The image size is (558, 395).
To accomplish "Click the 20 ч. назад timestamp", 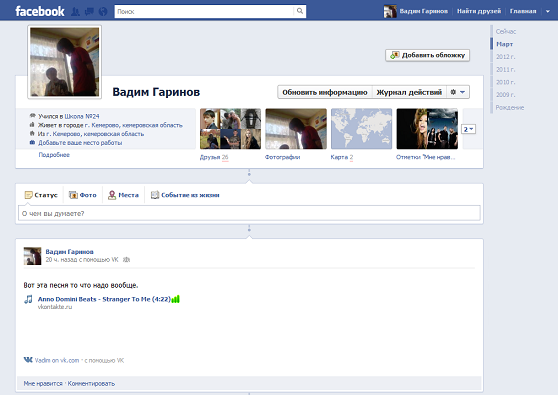I will coord(61,260).
